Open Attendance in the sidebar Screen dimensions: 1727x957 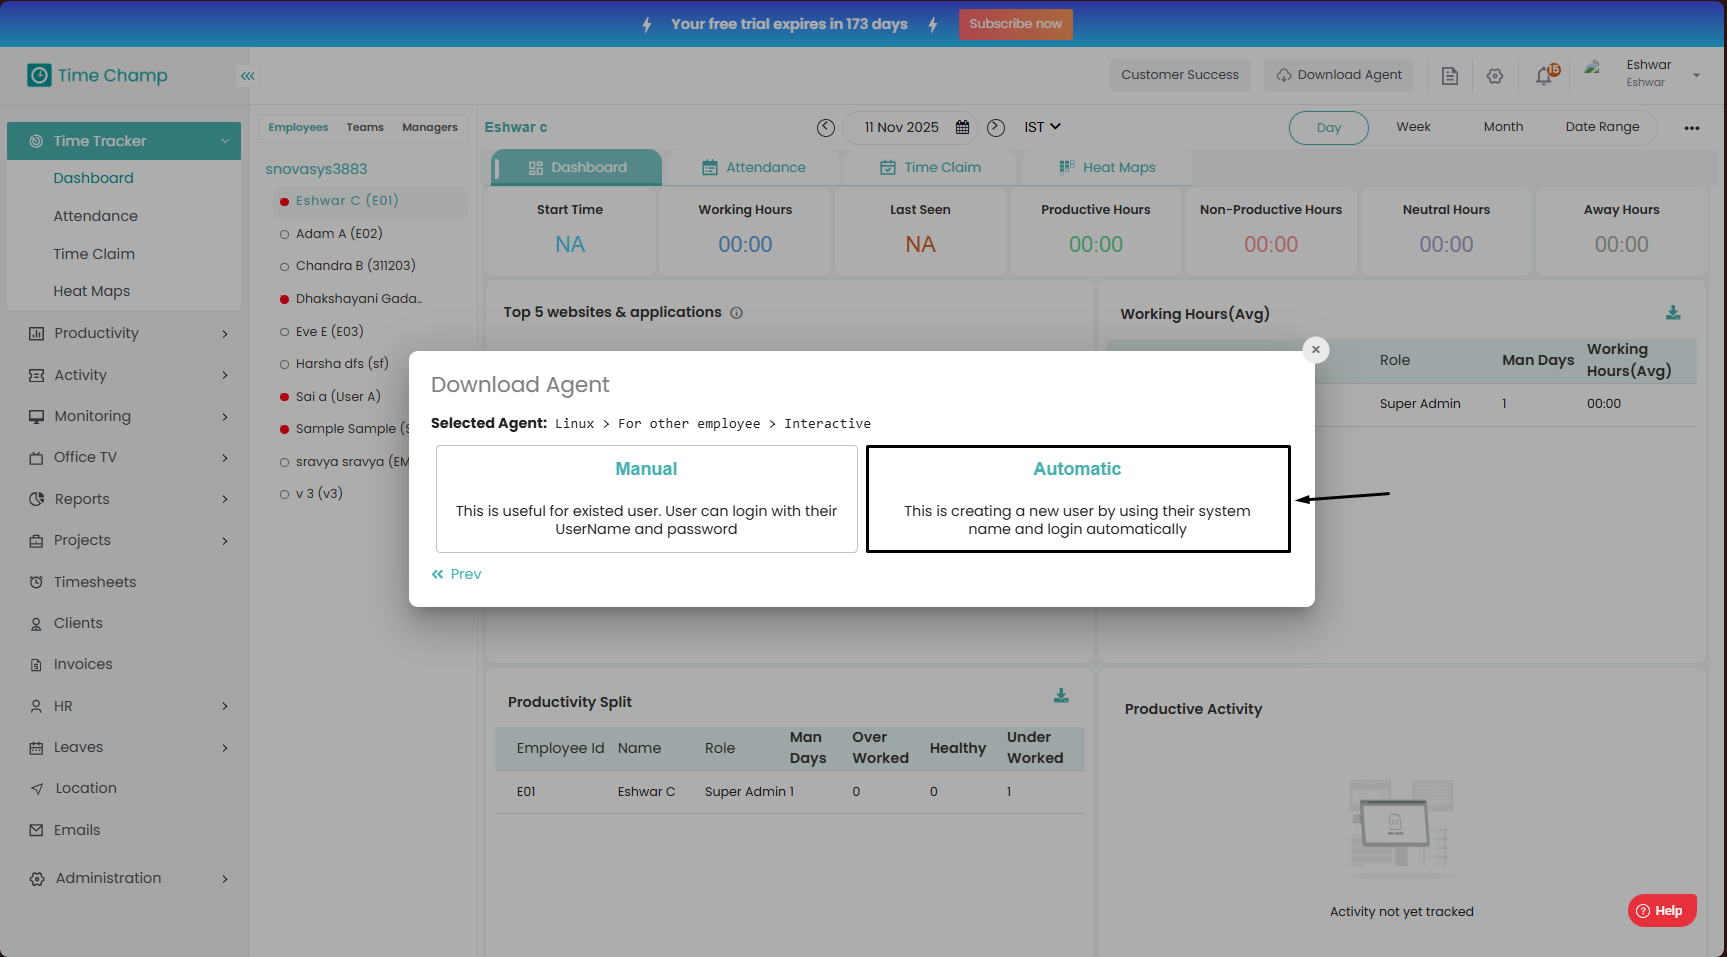coord(95,216)
